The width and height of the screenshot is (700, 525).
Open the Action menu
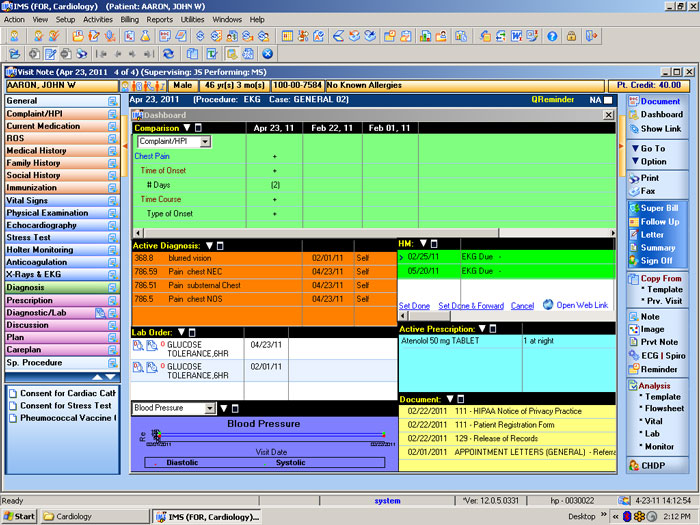click(x=14, y=20)
